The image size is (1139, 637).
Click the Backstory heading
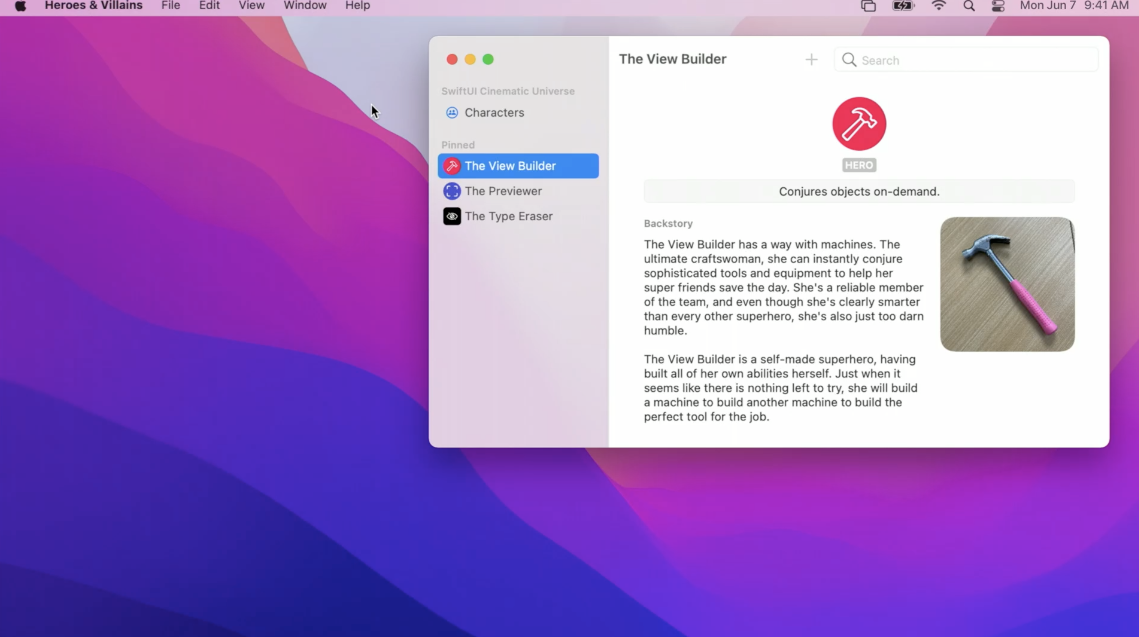tap(668, 224)
